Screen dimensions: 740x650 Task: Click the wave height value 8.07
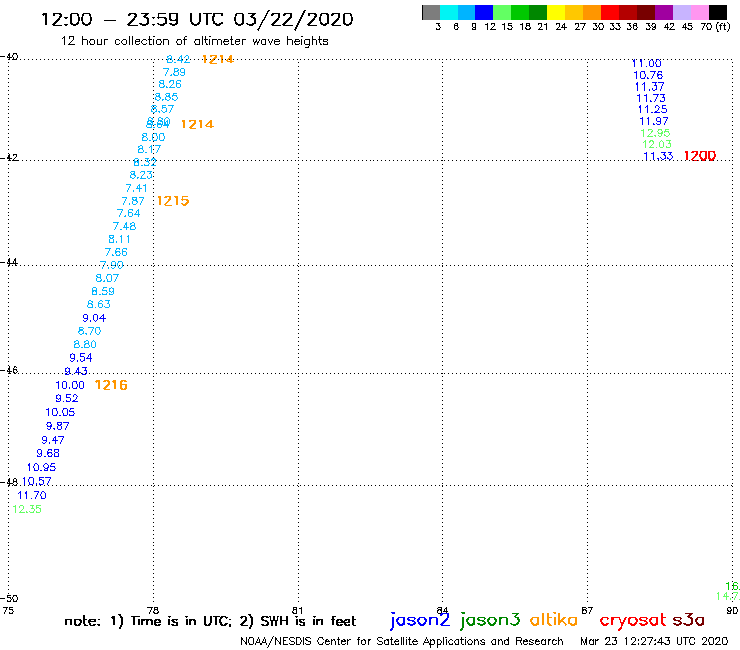coord(107,278)
